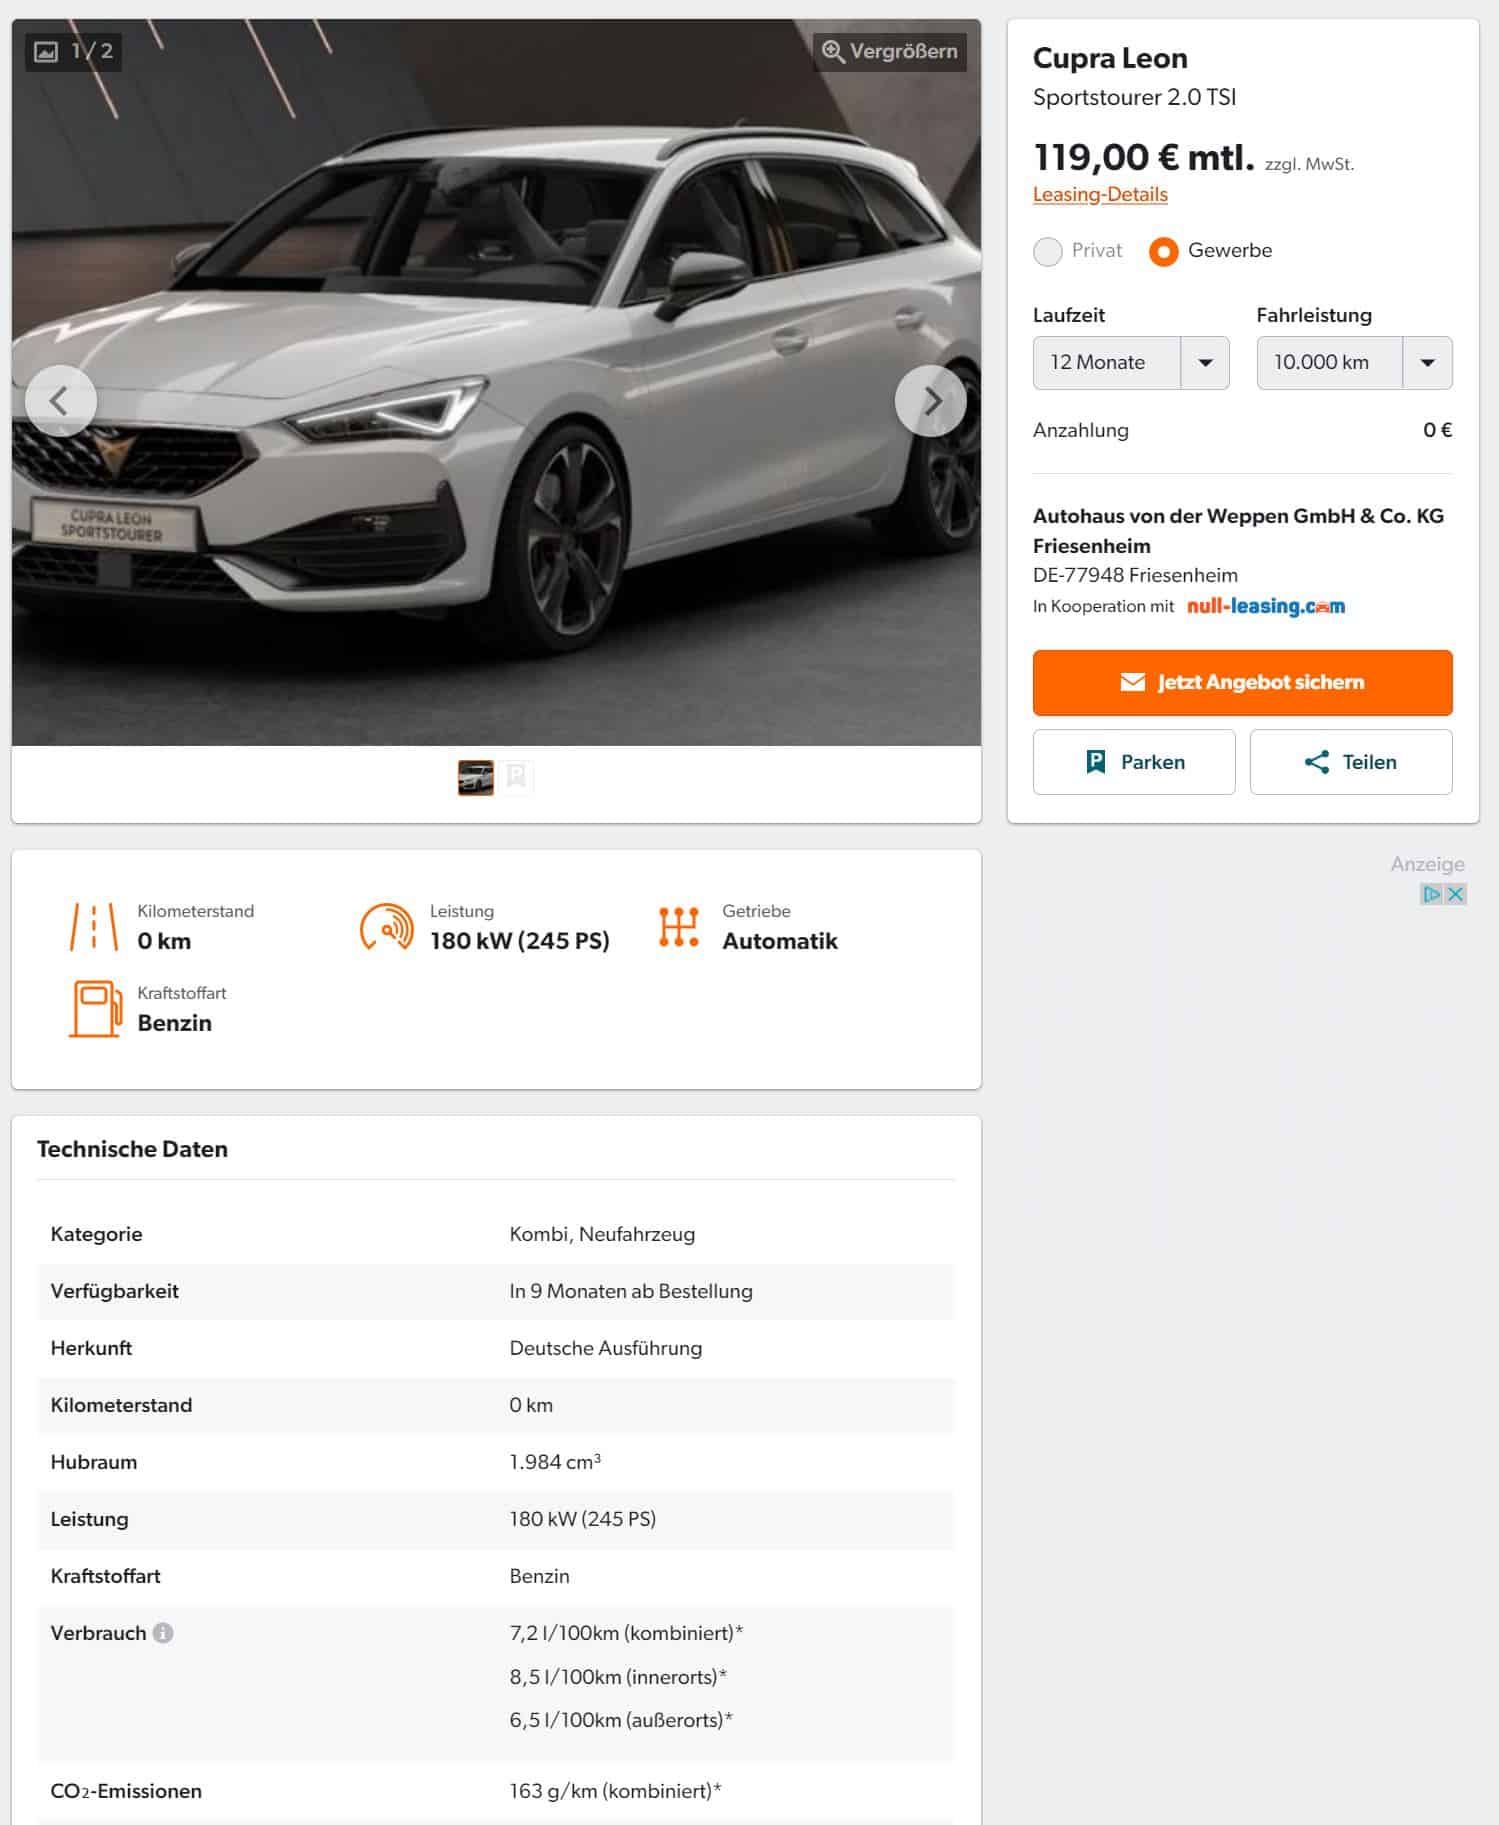Click the Teilen share button
The width and height of the screenshot is (1499, 1825).
(x=1351, y=762)
